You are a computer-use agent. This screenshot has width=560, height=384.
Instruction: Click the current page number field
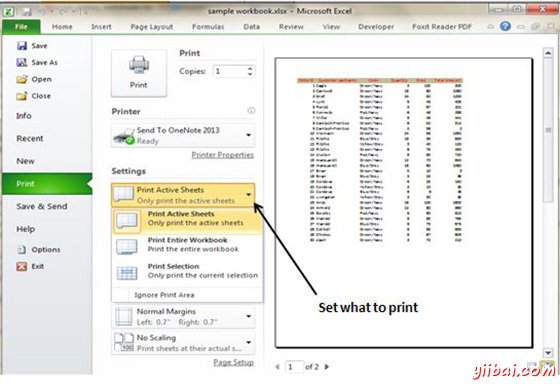pyautogui.click(x=294, y=367)
